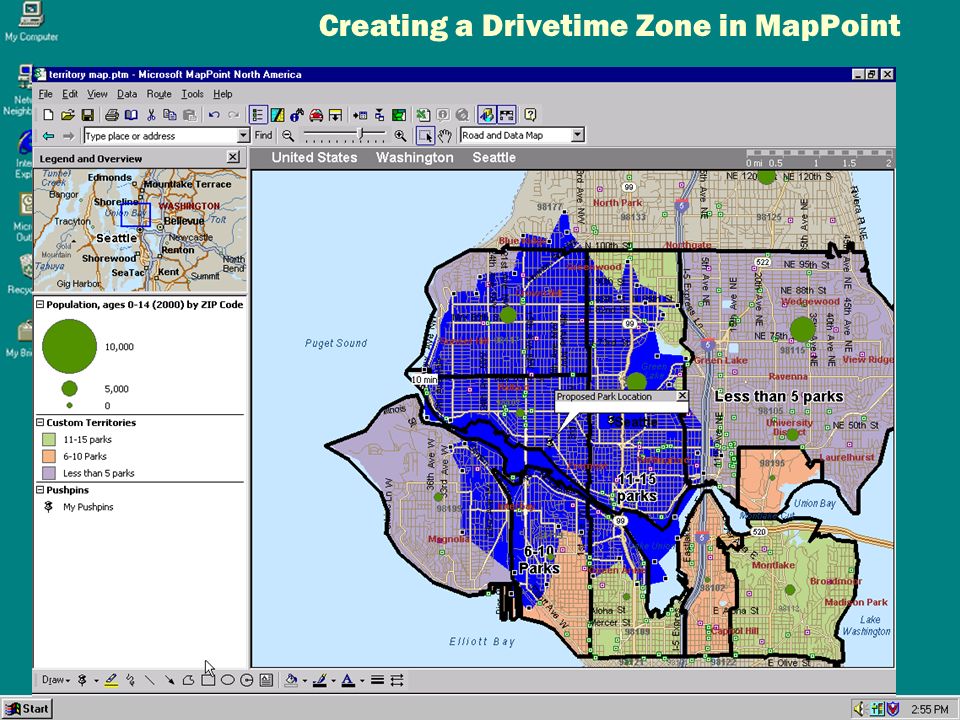
Task: Collapse the Population ages 0-14 legend section
Action: [40, 304]
